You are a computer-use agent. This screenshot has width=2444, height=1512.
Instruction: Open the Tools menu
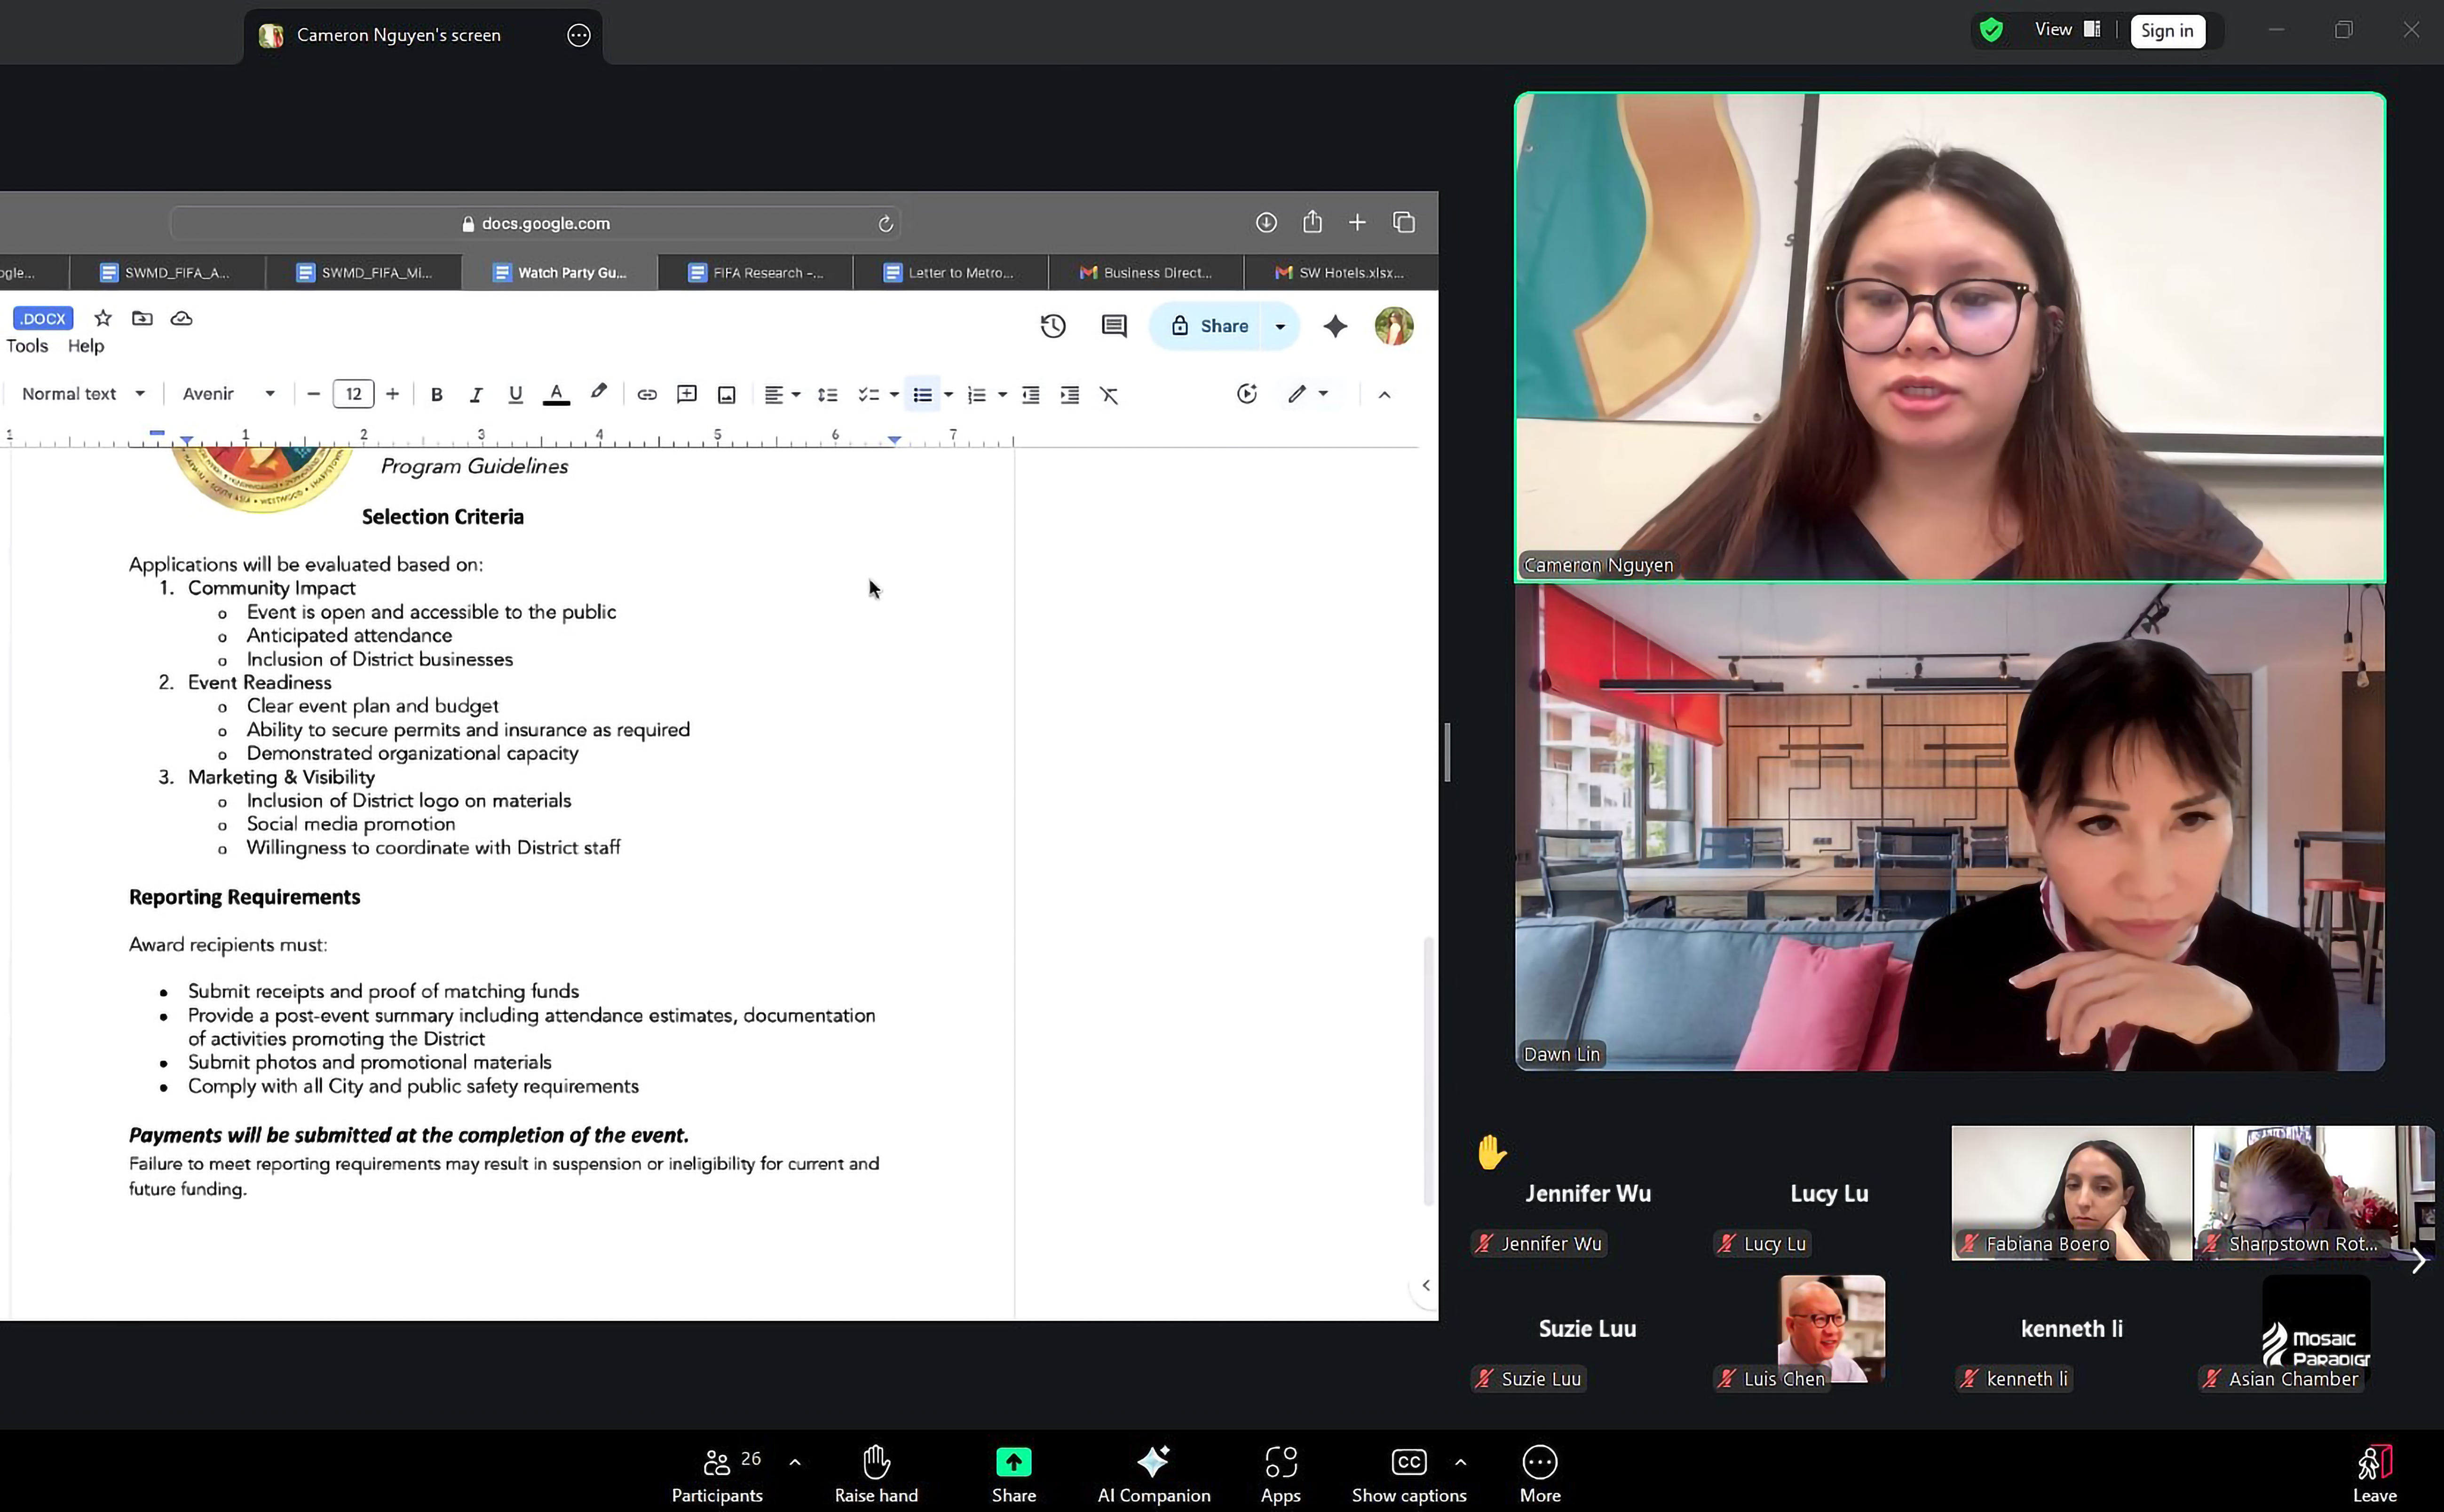27,346
